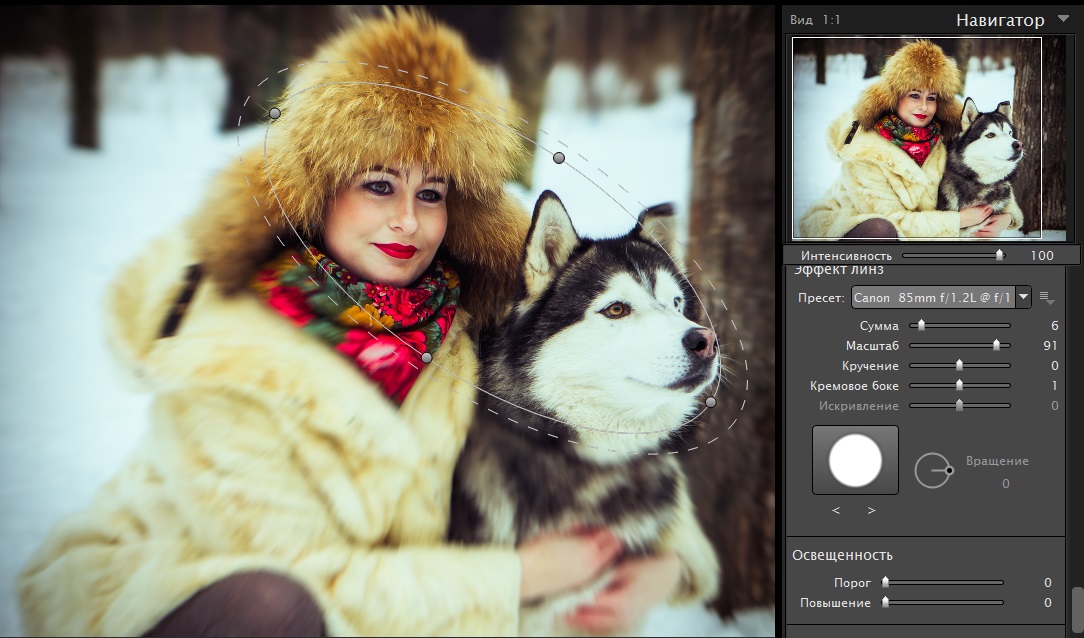Click the Масштаб value 91

1051,346
